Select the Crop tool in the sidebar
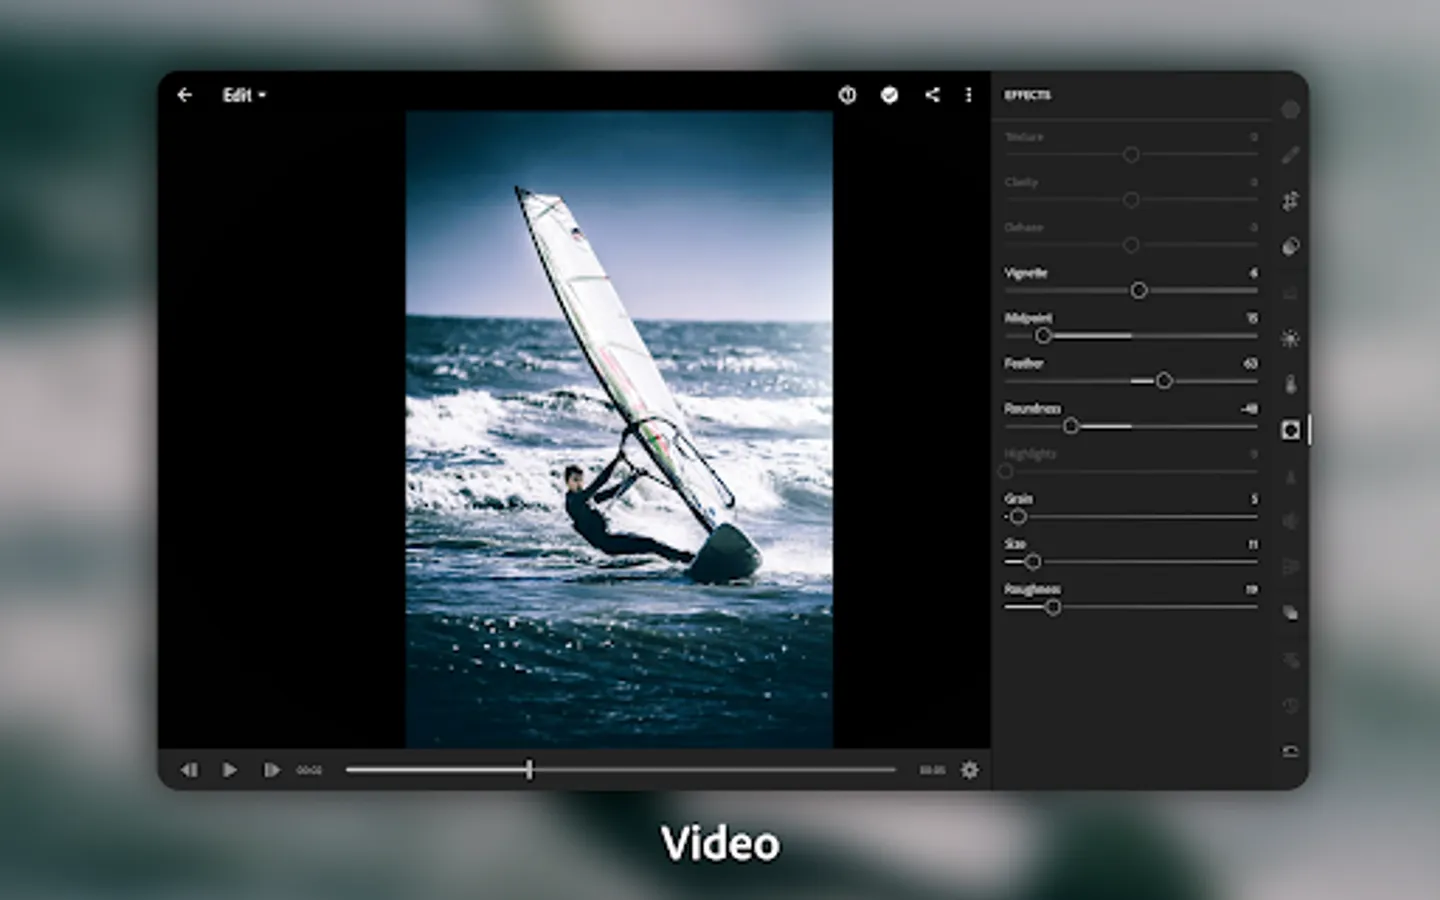This screenshot has width=1440, height=900. (1291, 201)
